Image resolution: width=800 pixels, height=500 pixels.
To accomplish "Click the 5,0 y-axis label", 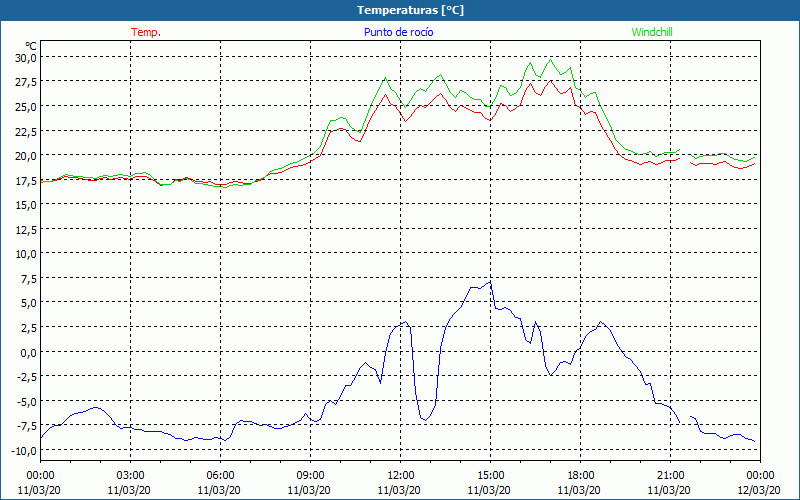I will (28, 303).
